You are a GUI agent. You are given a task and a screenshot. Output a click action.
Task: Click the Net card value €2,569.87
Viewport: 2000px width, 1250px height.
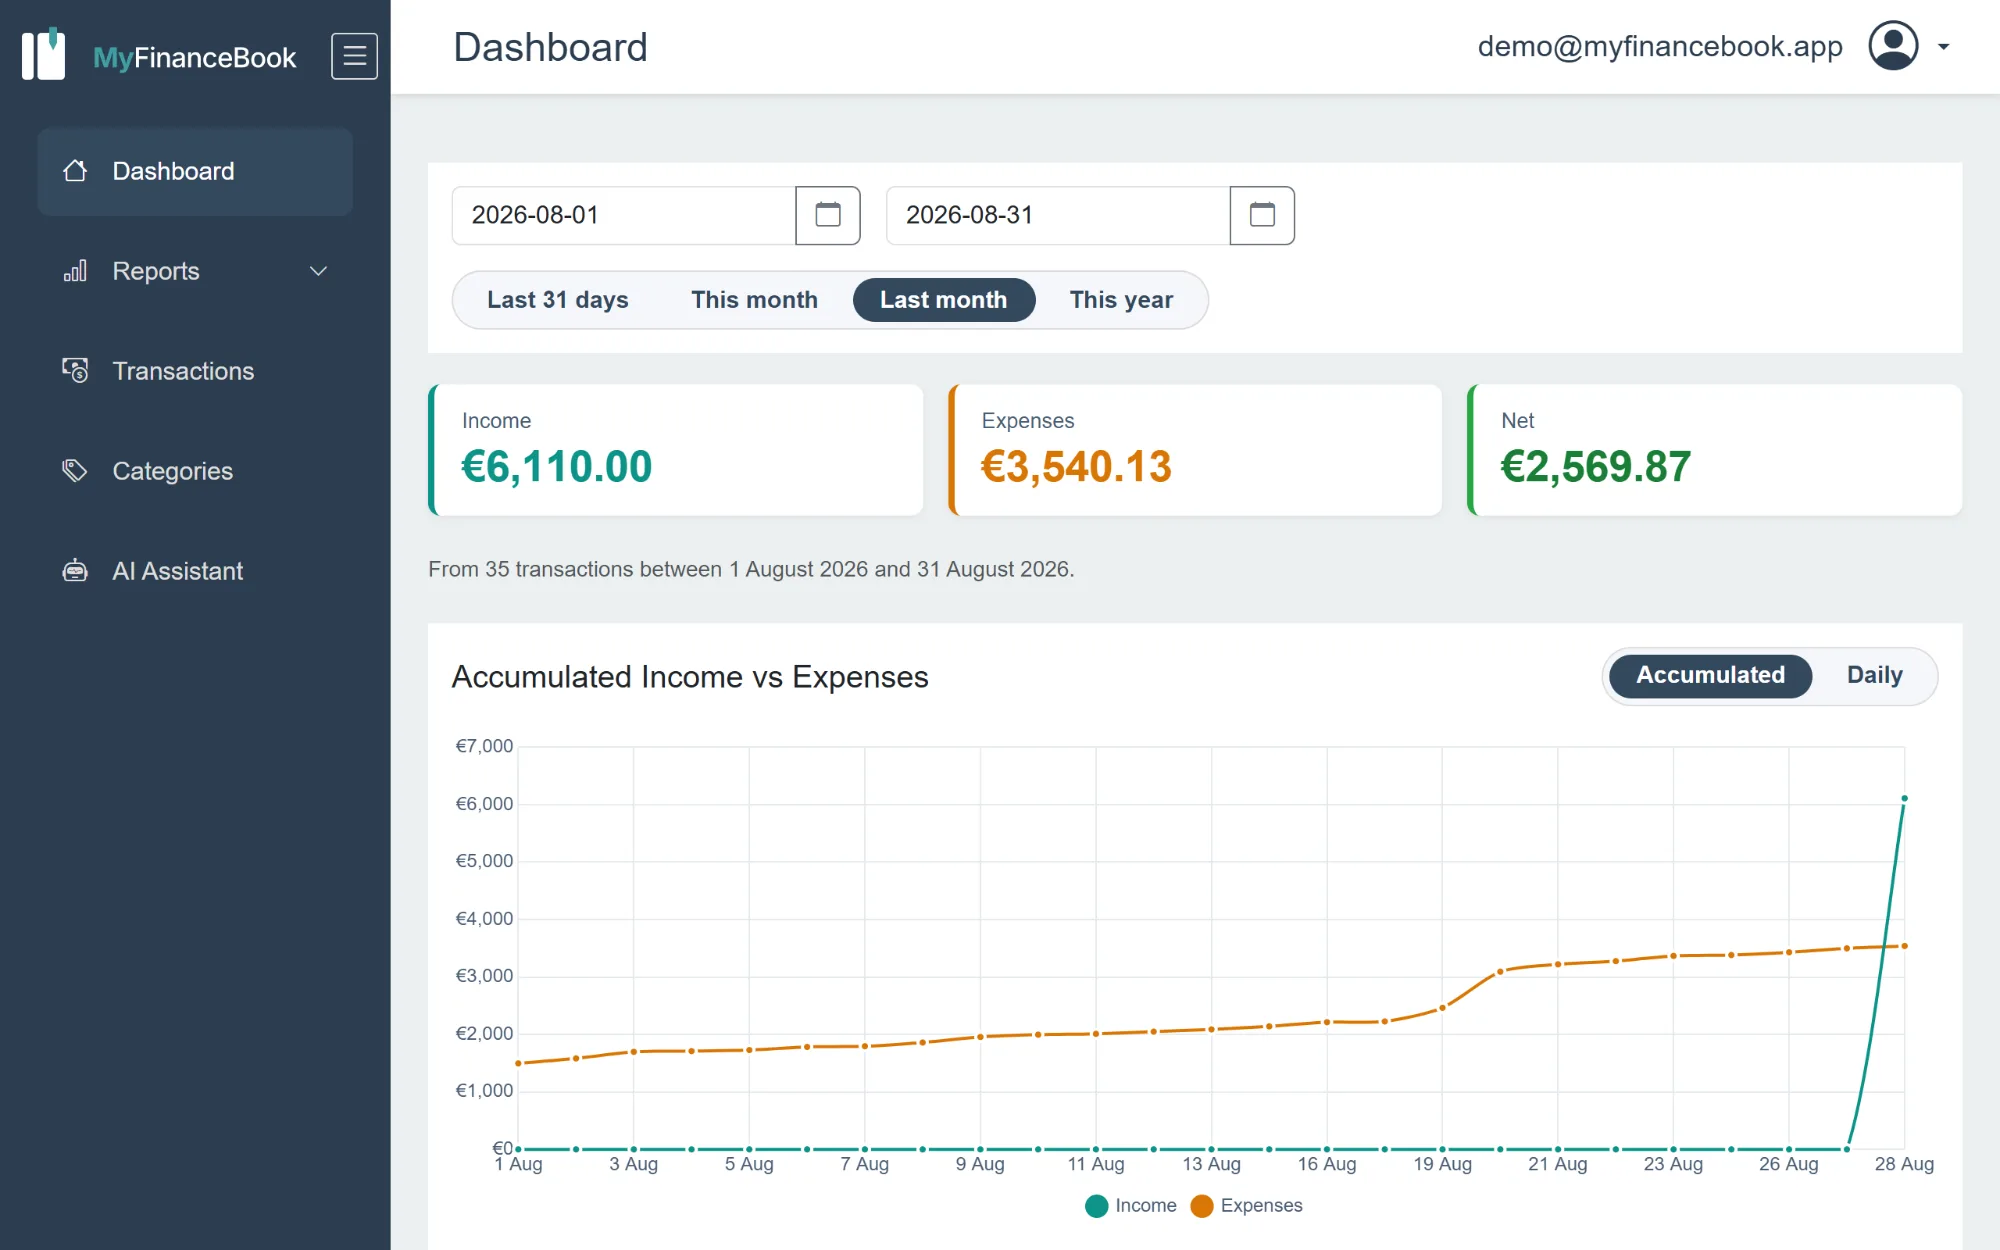point(1595,467)
